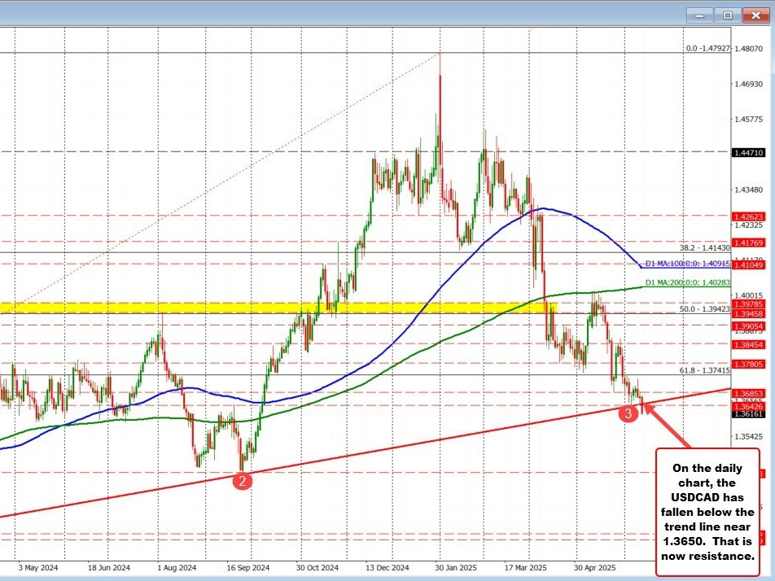Select the red 1.39054 price tag
Image resolution: width=775 pixels, height=581 pixels.
748,326
